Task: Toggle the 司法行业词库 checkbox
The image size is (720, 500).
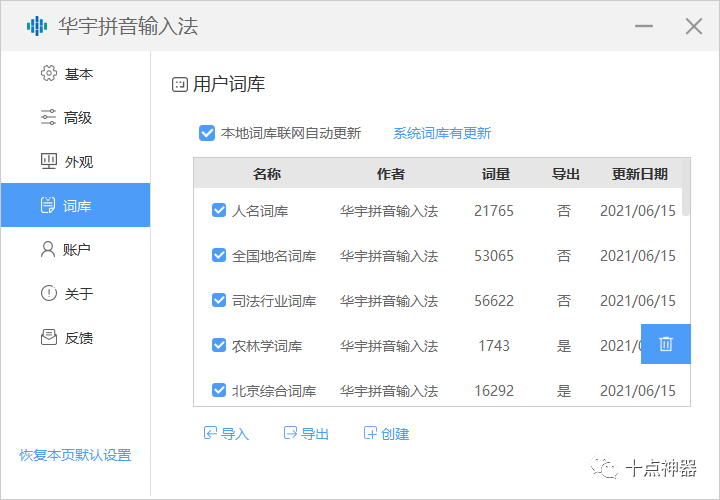Action: tap(219, 300)
